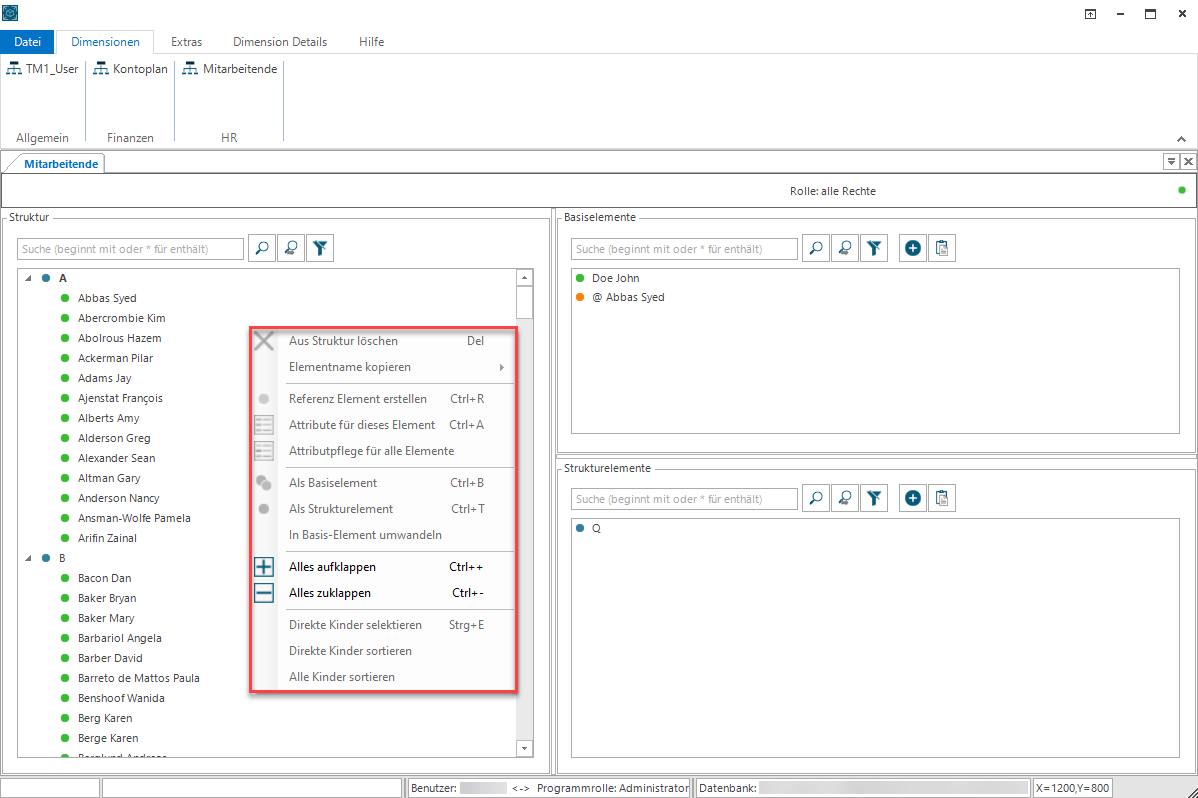
Task: Select the Mitarbeitende document tab
Action: tap(61, 164)
